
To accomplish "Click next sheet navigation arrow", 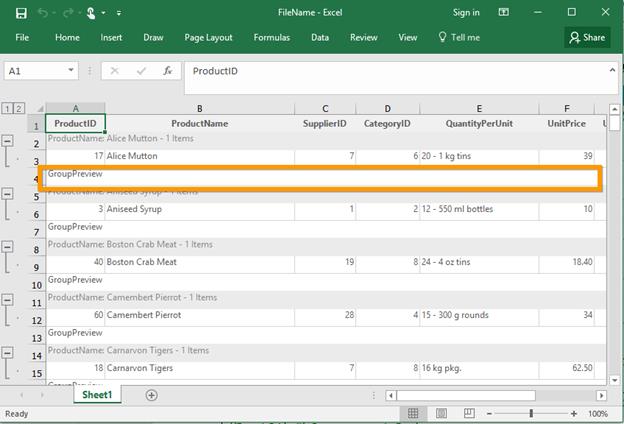I will 42,395.
